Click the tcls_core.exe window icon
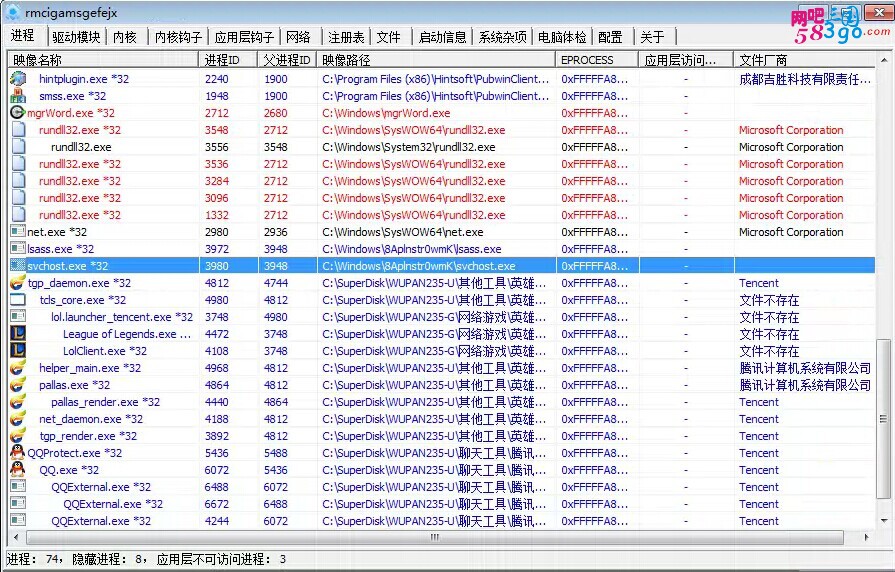Screen dimensions: 895x572 (18, 300)
